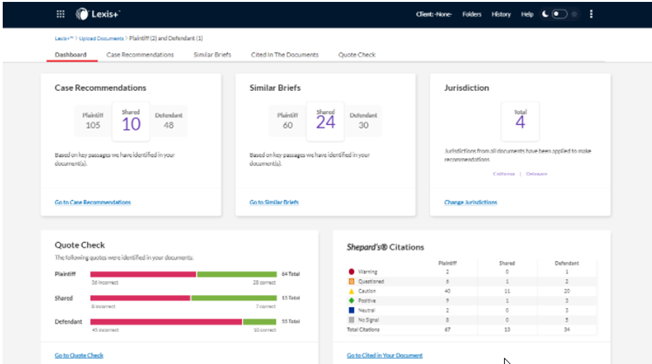Click the Plaintiff column header in Shepard's table
The image size is (652, 364).
pyautogui.click(x=447, y=263)
